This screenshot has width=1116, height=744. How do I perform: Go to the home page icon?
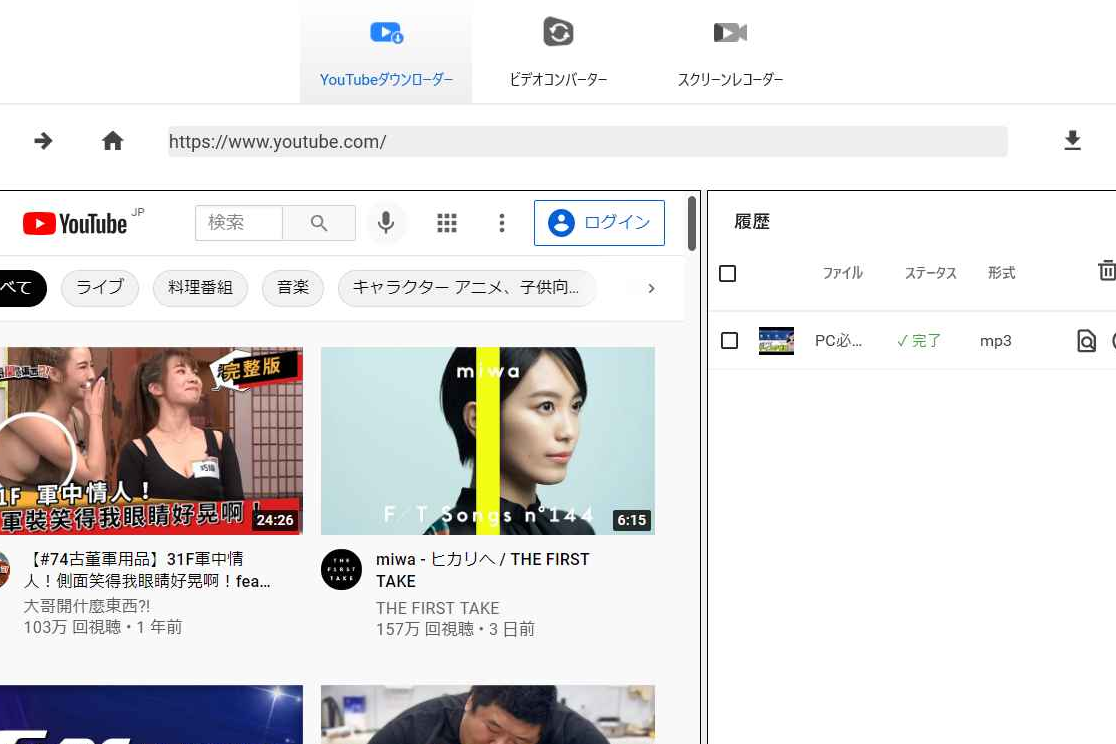(112, 141)
